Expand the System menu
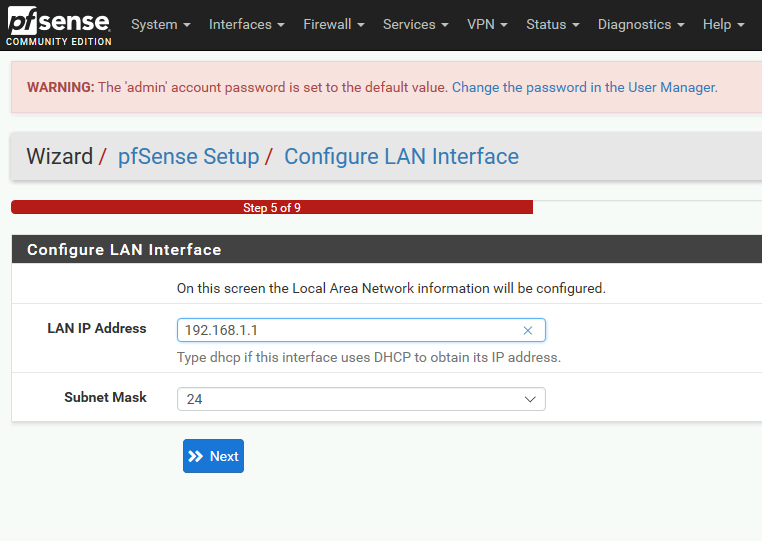 [160, 24]
